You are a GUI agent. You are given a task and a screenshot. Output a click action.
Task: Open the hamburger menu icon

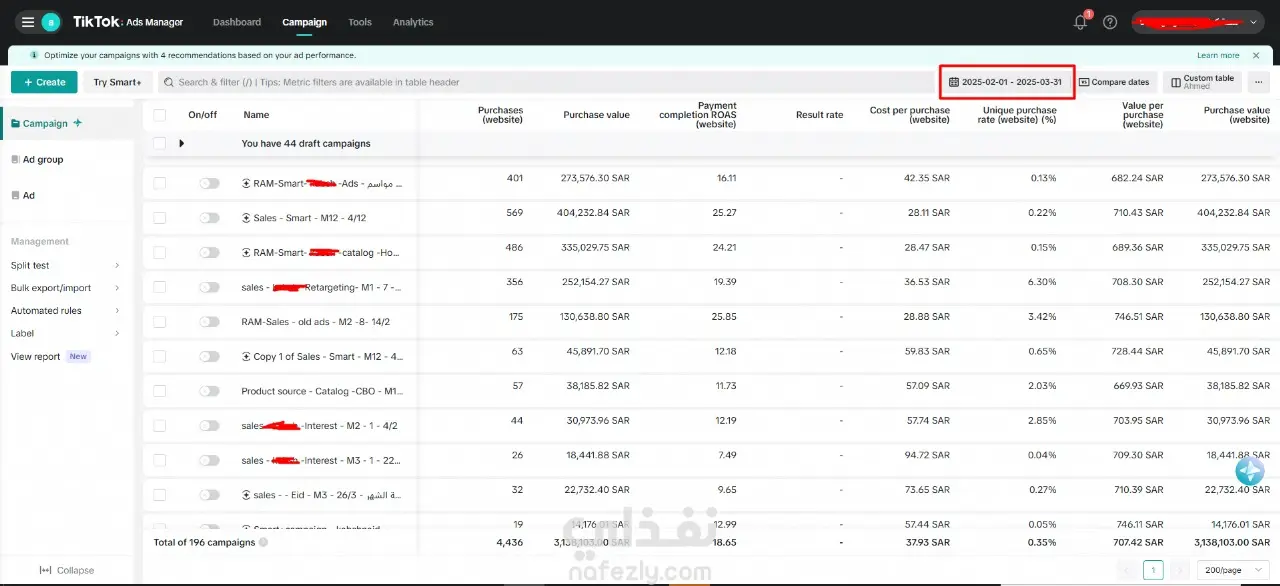click(x=27, y=22)
